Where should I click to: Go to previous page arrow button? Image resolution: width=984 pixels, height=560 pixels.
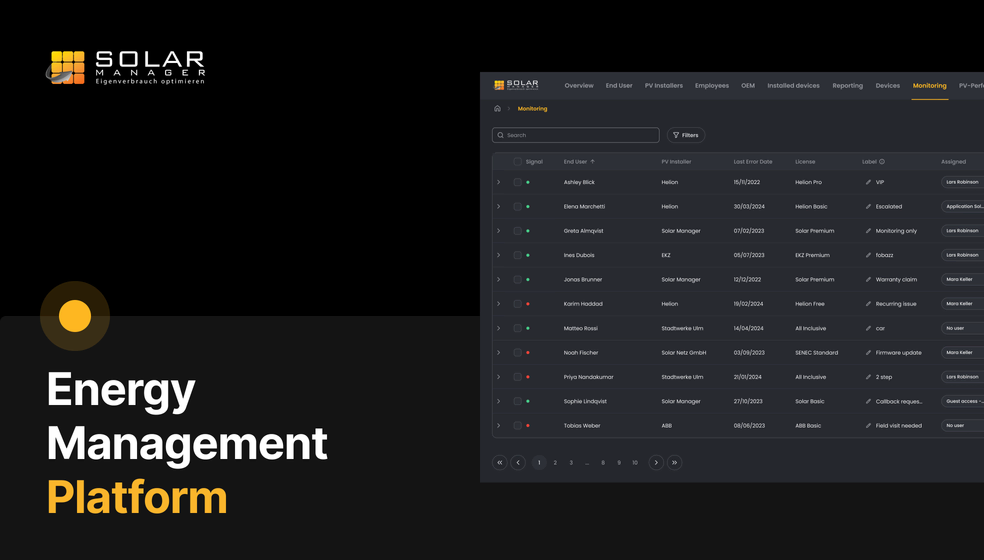[518, 463]
